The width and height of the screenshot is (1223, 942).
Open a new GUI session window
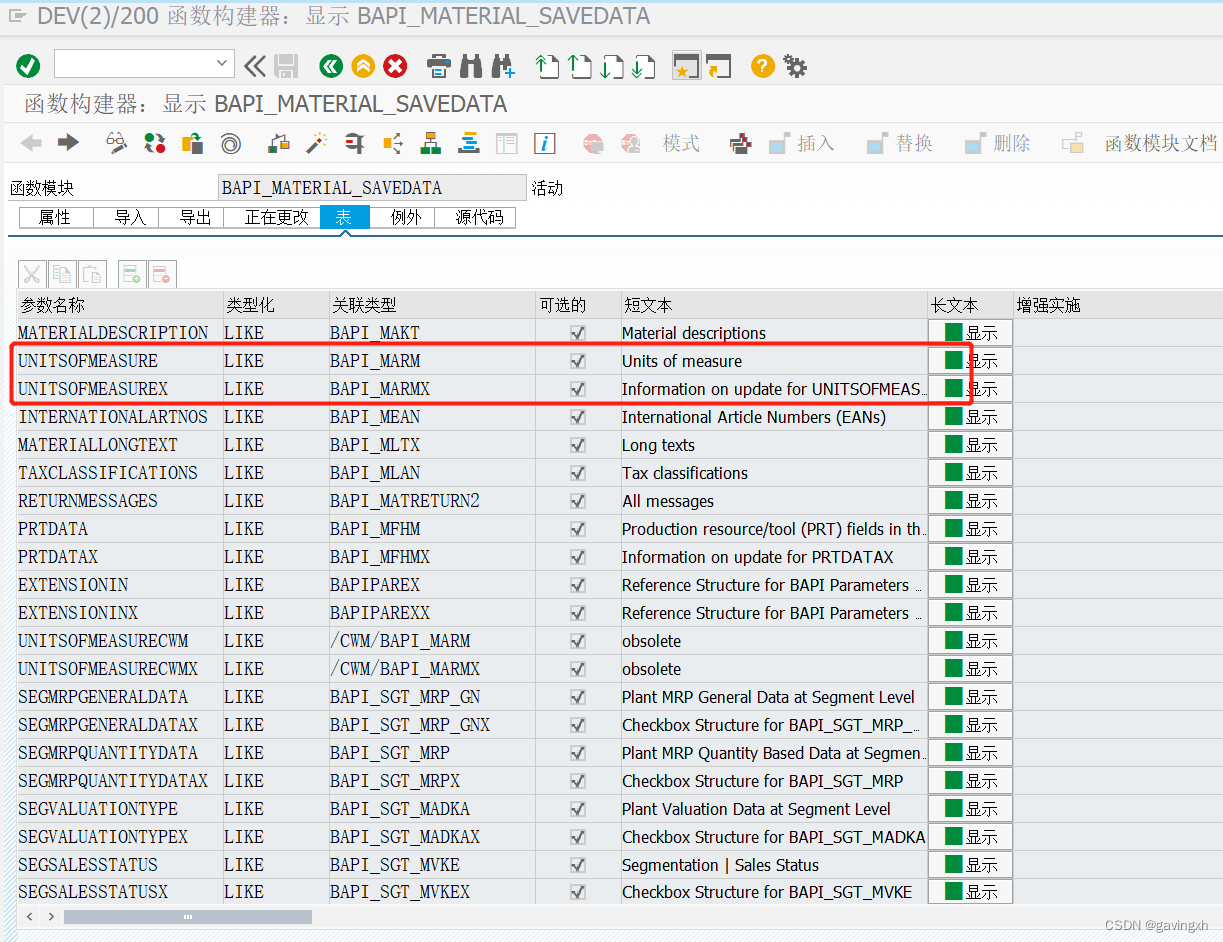[x=686, y=66]
